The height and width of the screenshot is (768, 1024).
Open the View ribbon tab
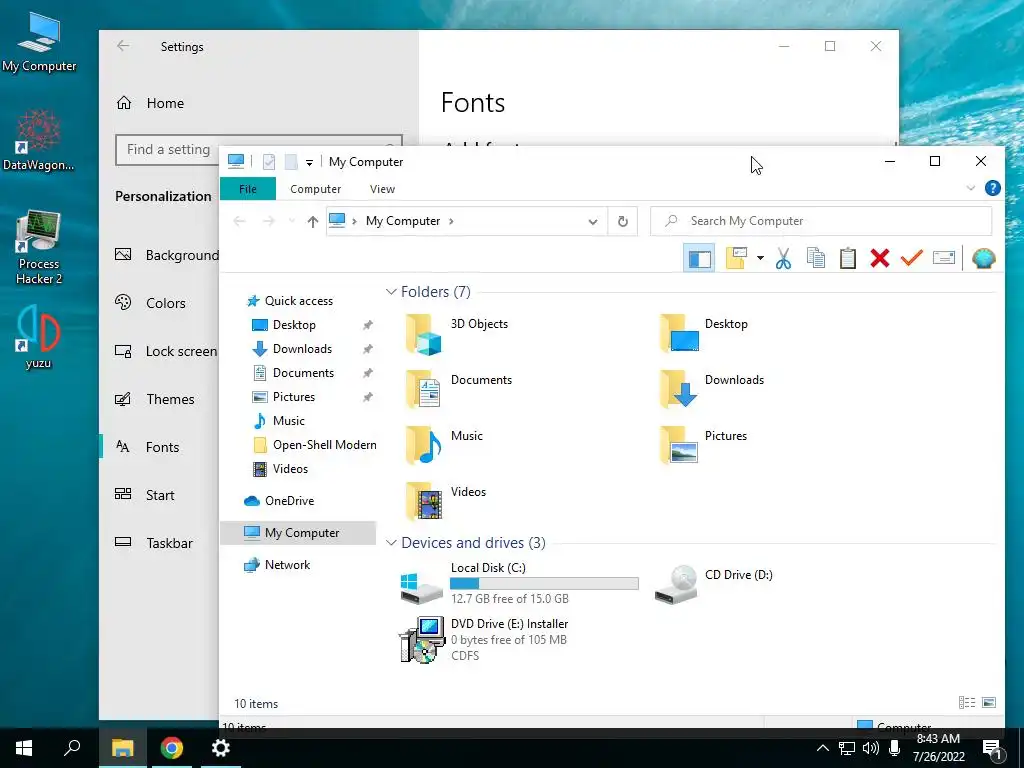382,189
